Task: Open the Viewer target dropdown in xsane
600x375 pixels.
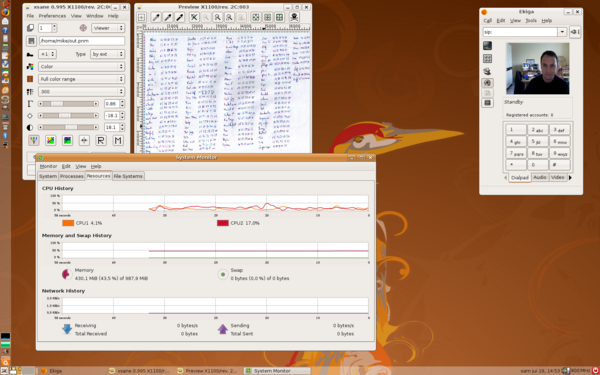Action: [x=108, y=28]
